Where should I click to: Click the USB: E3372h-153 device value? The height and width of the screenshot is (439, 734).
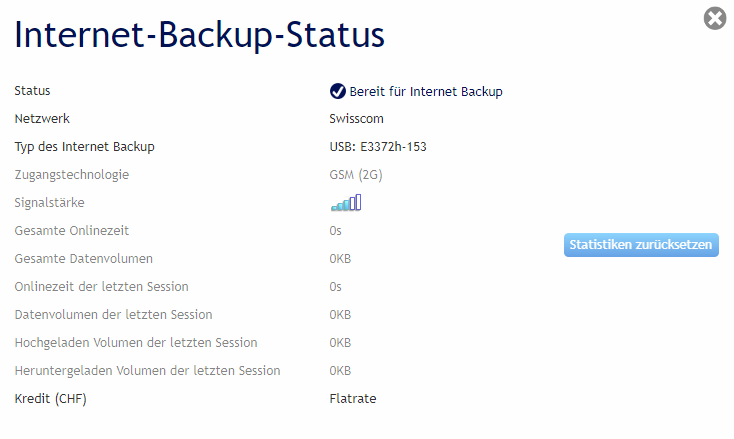378,147
